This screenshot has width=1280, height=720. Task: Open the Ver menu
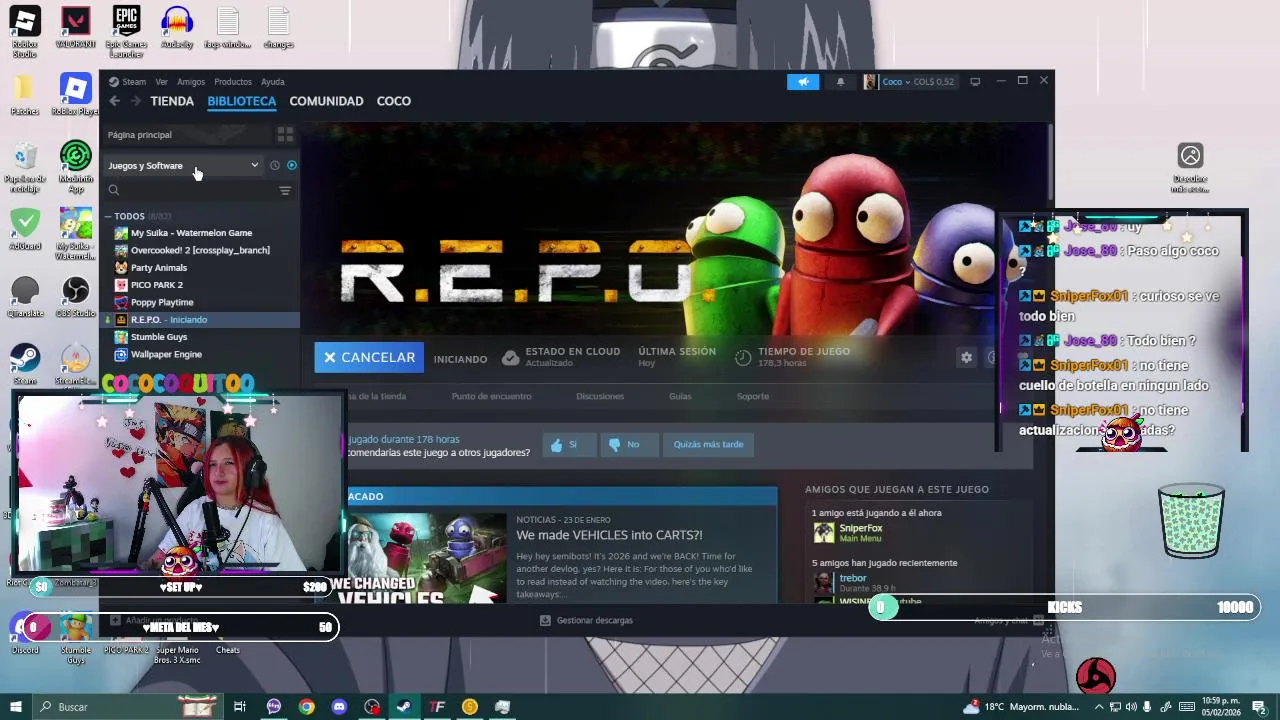pos(161,82)
